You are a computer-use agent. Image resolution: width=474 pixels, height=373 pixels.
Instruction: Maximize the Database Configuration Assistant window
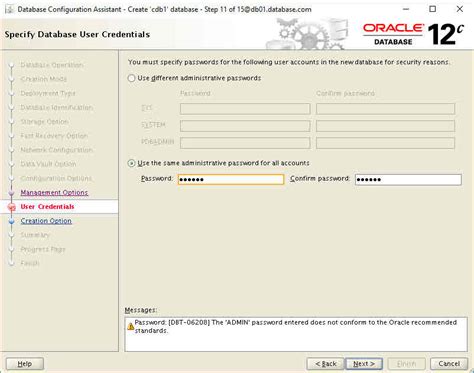[x=432, y=9]
